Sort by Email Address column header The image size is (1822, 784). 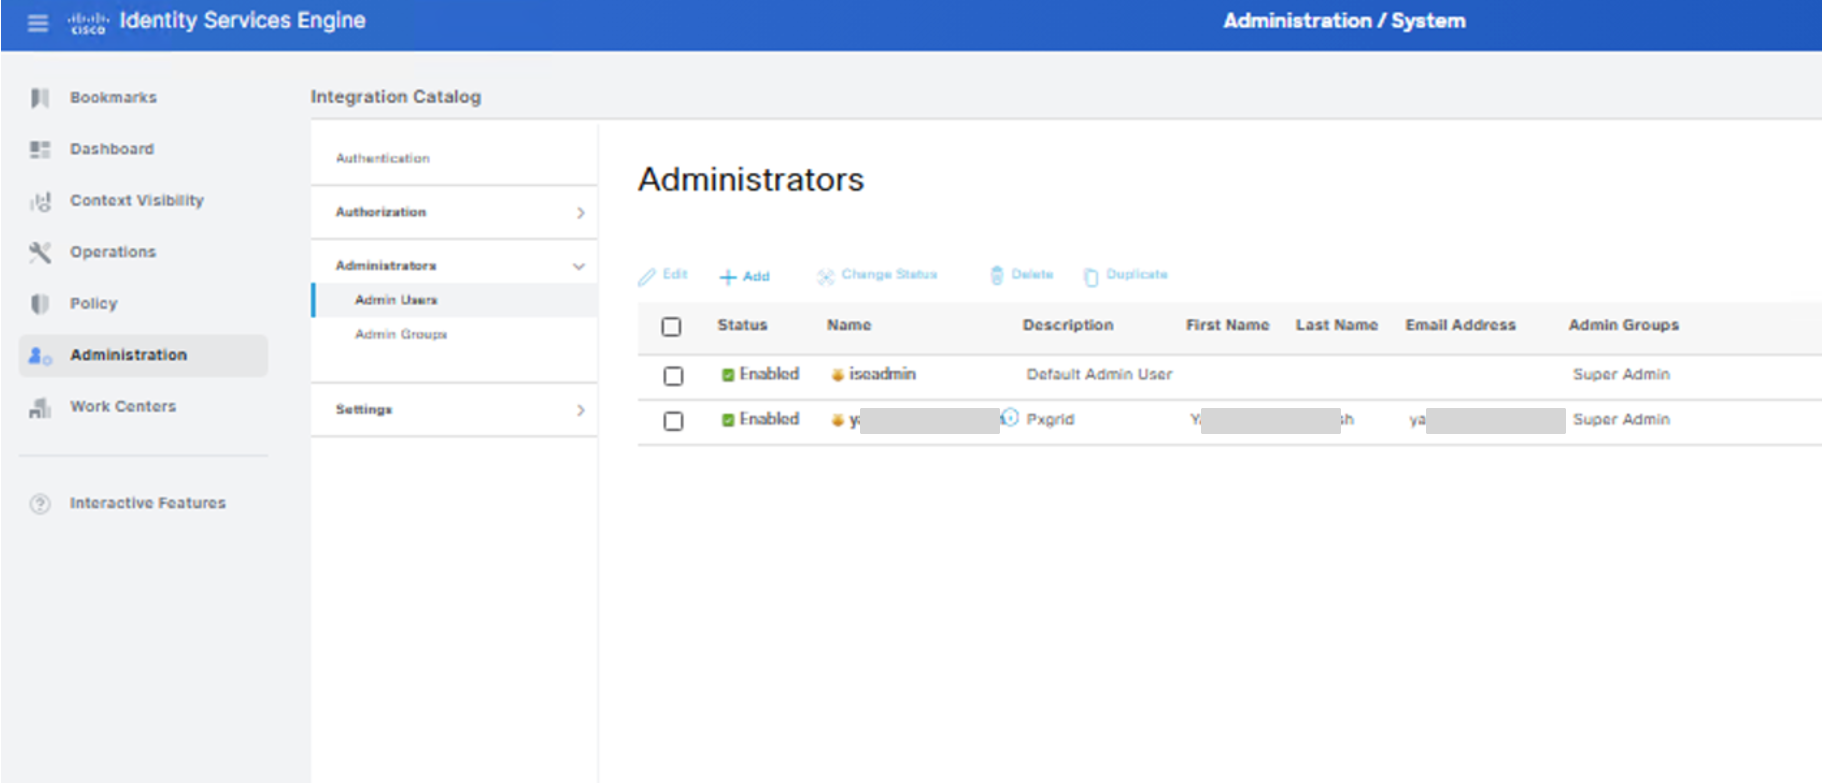point(1461,325)
